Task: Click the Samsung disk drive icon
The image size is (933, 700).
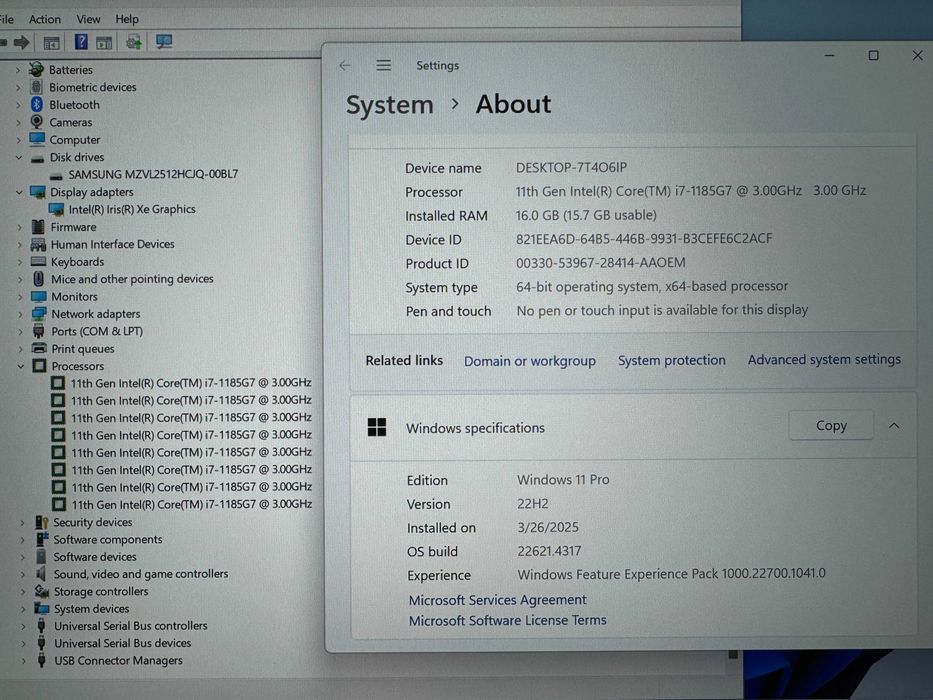Action: tap(57, 175)
